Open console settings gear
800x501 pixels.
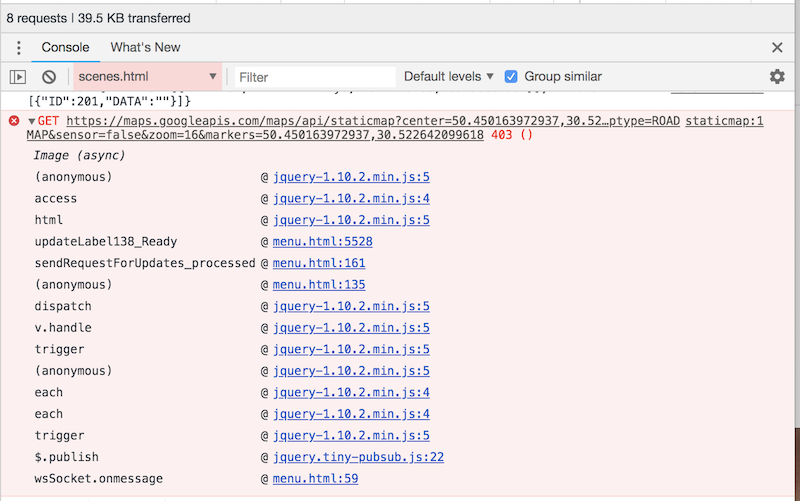coord(777,77)
